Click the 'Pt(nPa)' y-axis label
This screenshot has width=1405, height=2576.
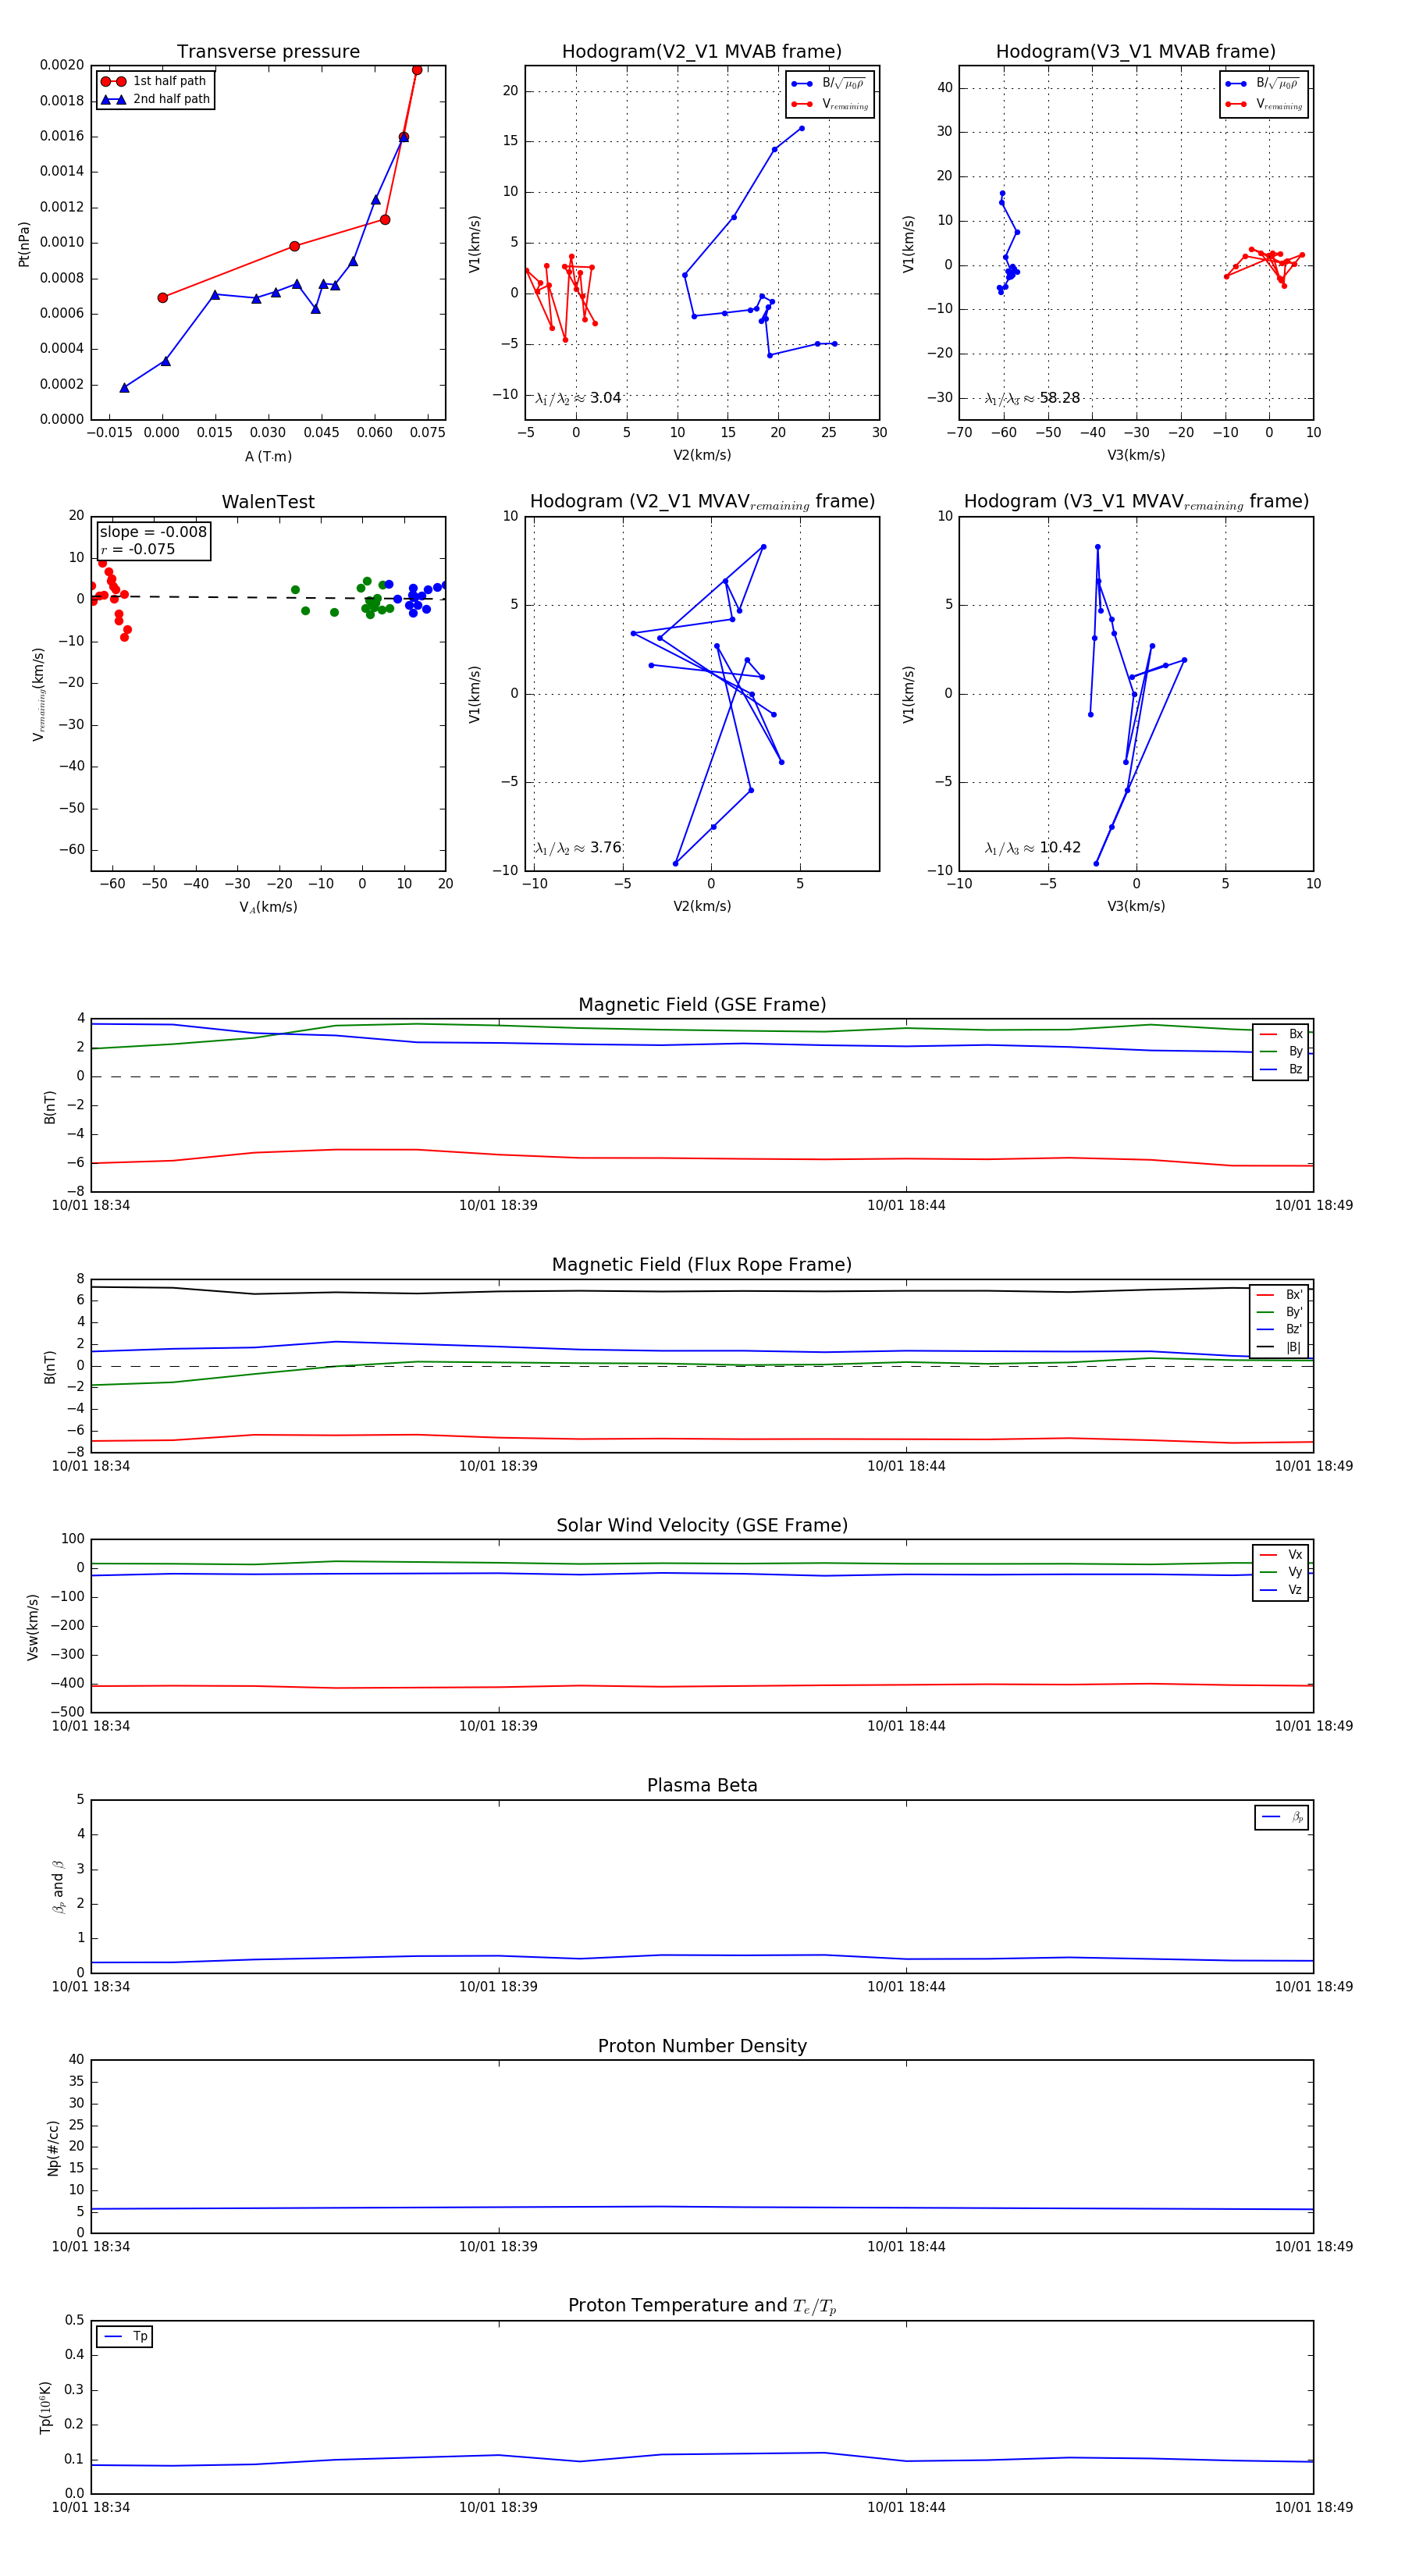(x=24, y=243)
